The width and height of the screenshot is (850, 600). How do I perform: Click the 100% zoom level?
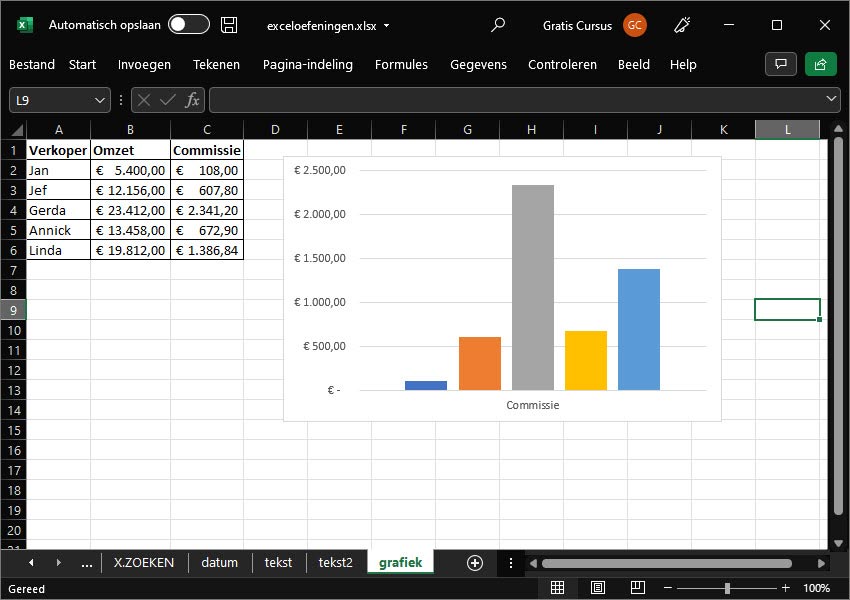[816, 588]
